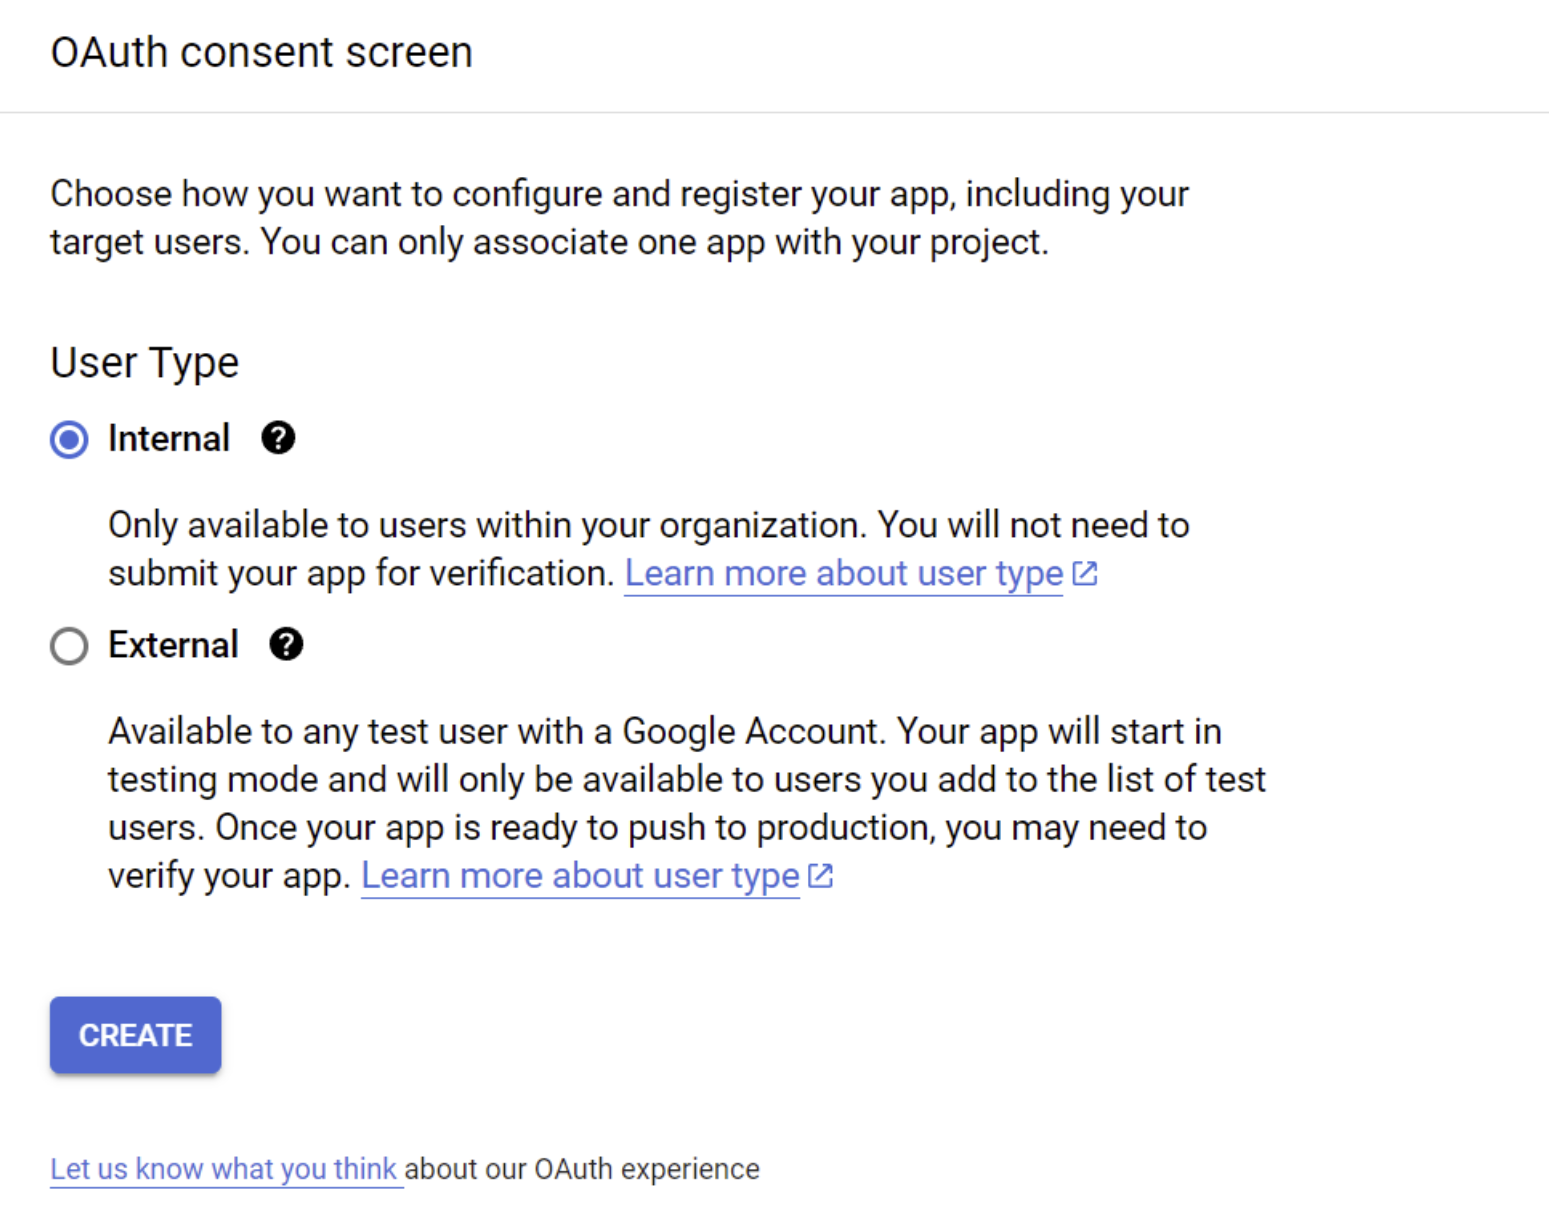Click the OAuth consent screen page title
The width and height of the screenshot is (1557, 1217).
[261, 52]
